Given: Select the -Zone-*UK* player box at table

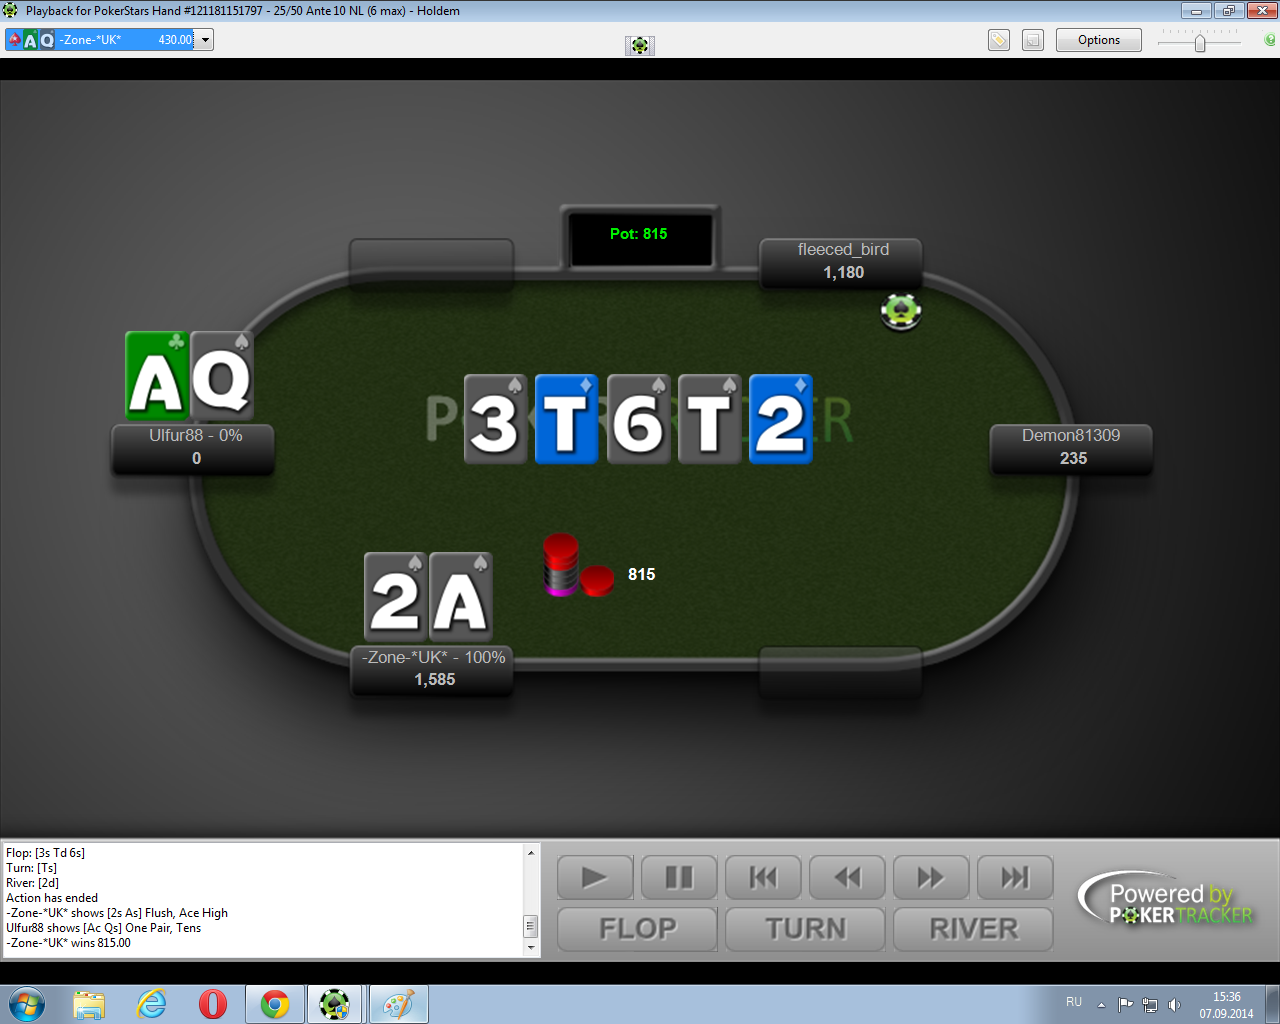Looking at the screenshot, I should click(432, 670).
